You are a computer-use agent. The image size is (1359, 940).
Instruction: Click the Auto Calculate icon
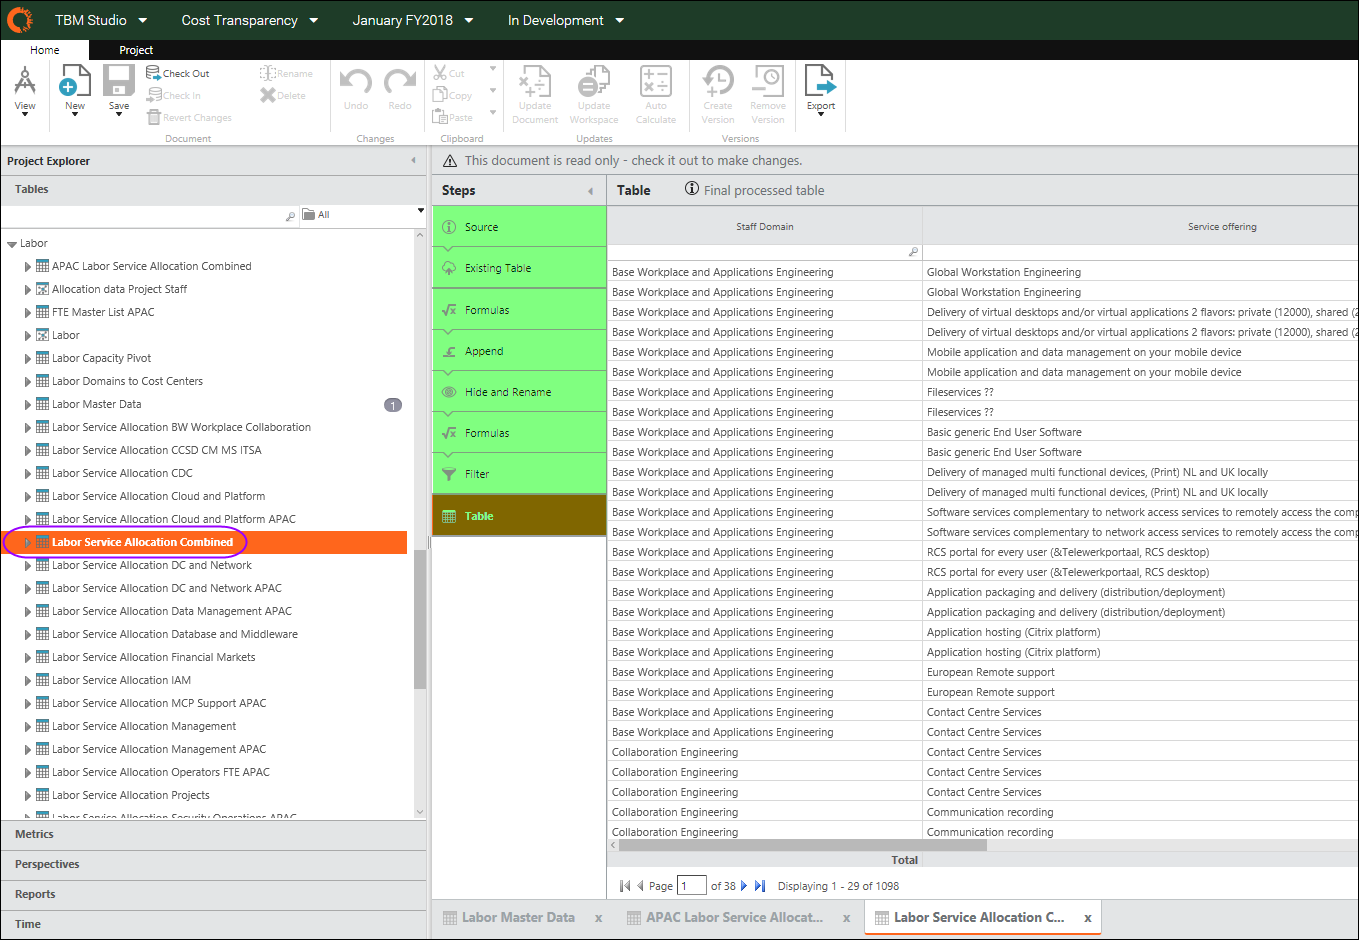[656, 82]
